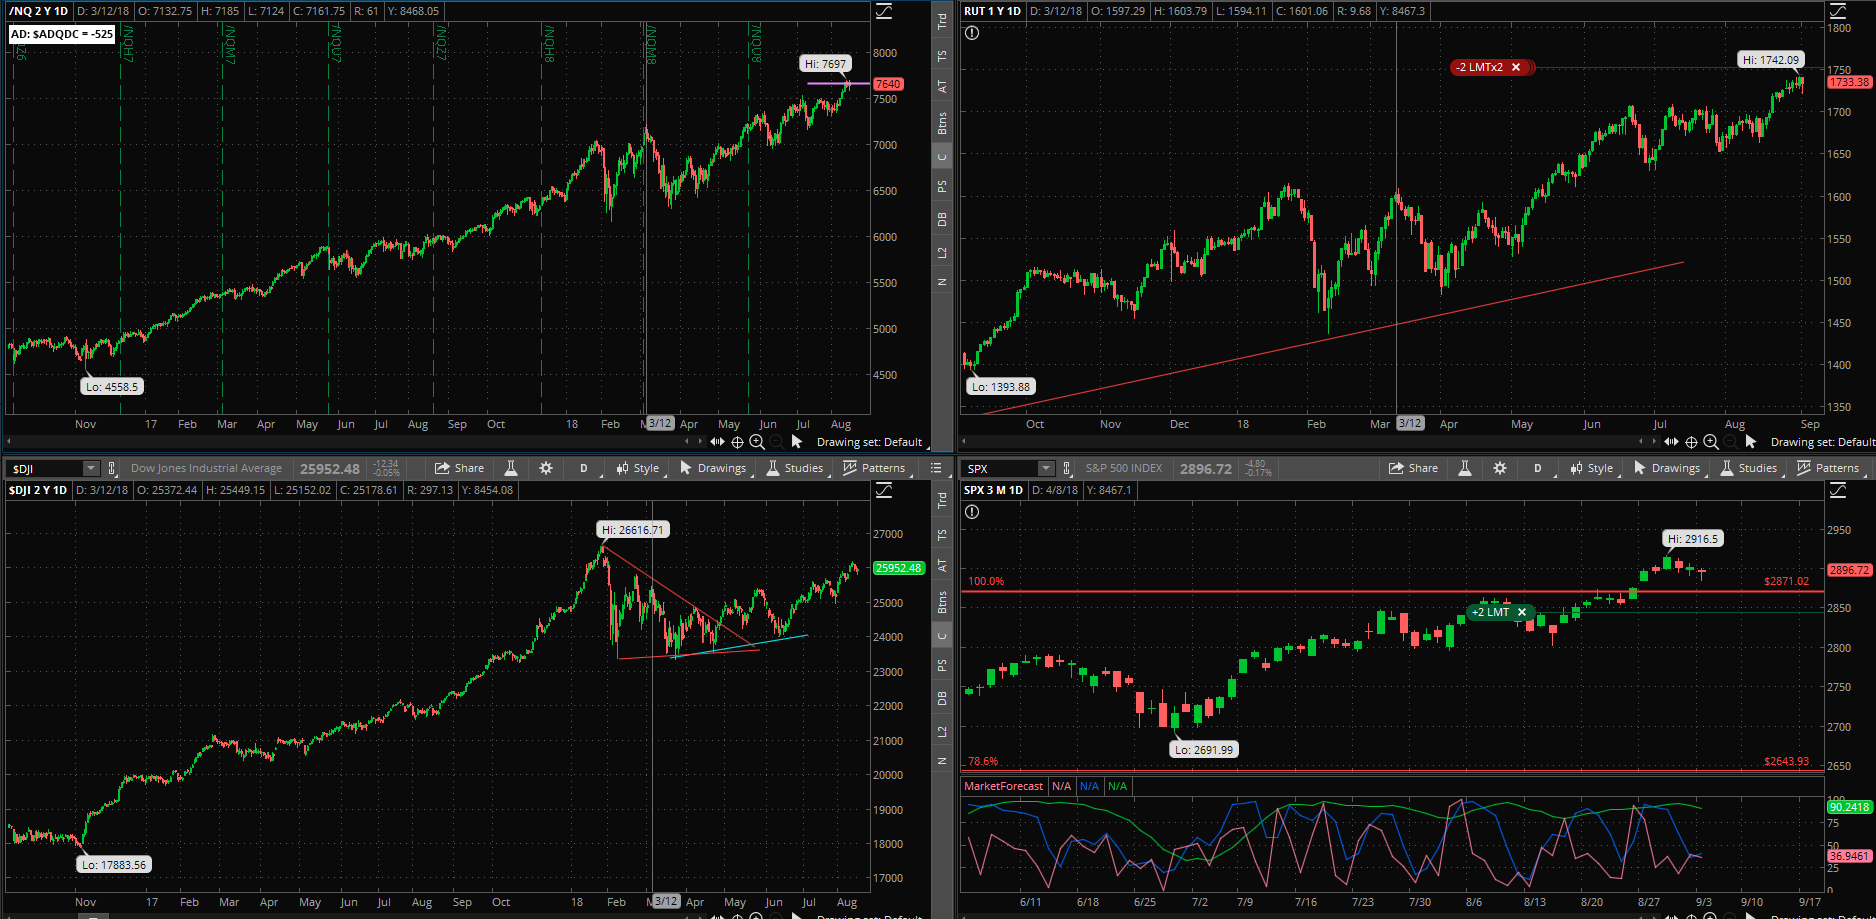1876x919 pixels.
Task: Open the Drawings menu in the SPX toolbar
Action: pos(1667,468)
